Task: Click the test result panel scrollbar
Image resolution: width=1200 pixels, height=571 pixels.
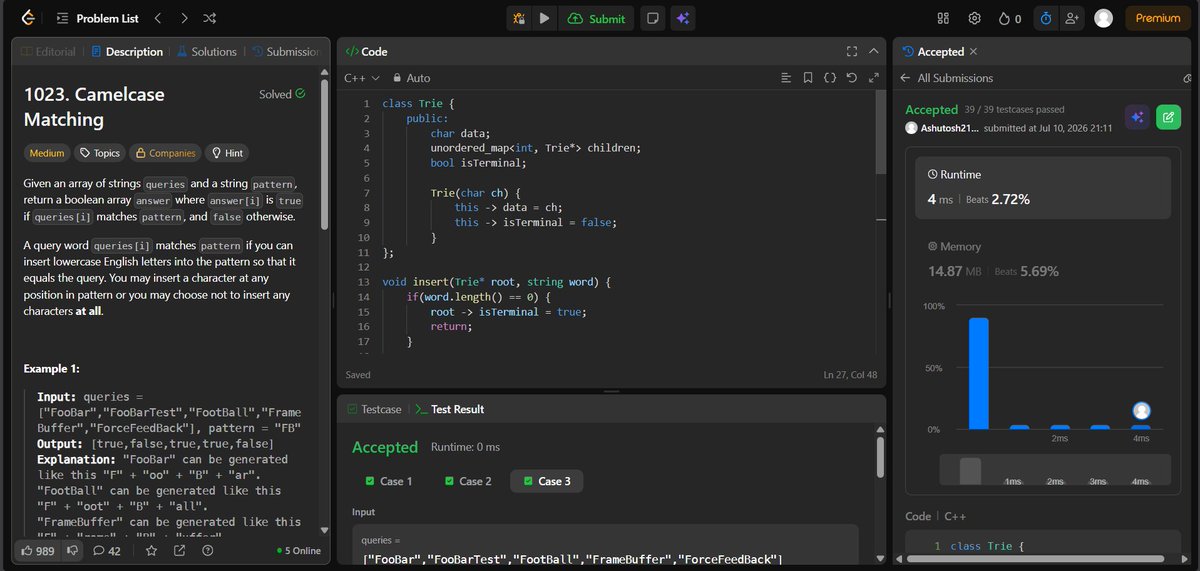Action: coord(880,456)
